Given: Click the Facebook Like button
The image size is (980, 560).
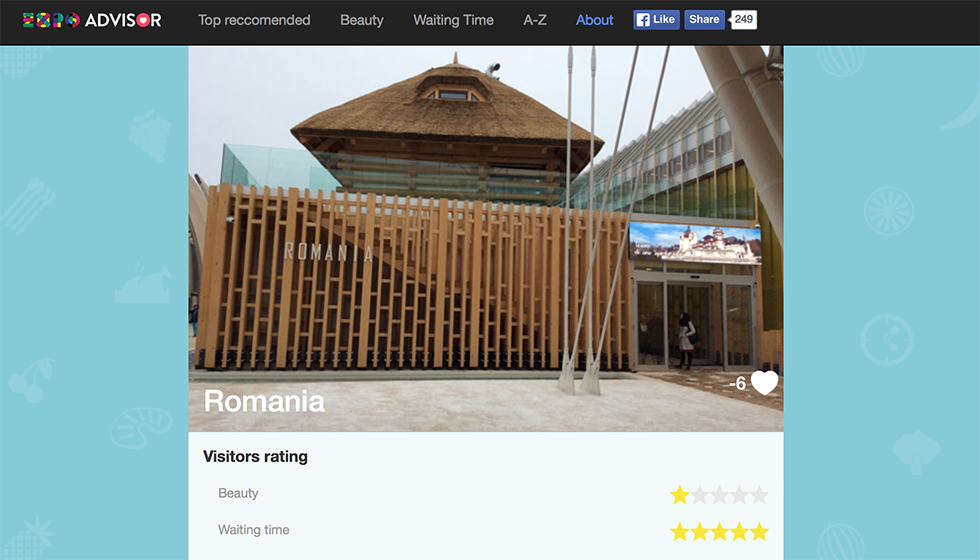Looking at the screenshot, I should point(656,20).
